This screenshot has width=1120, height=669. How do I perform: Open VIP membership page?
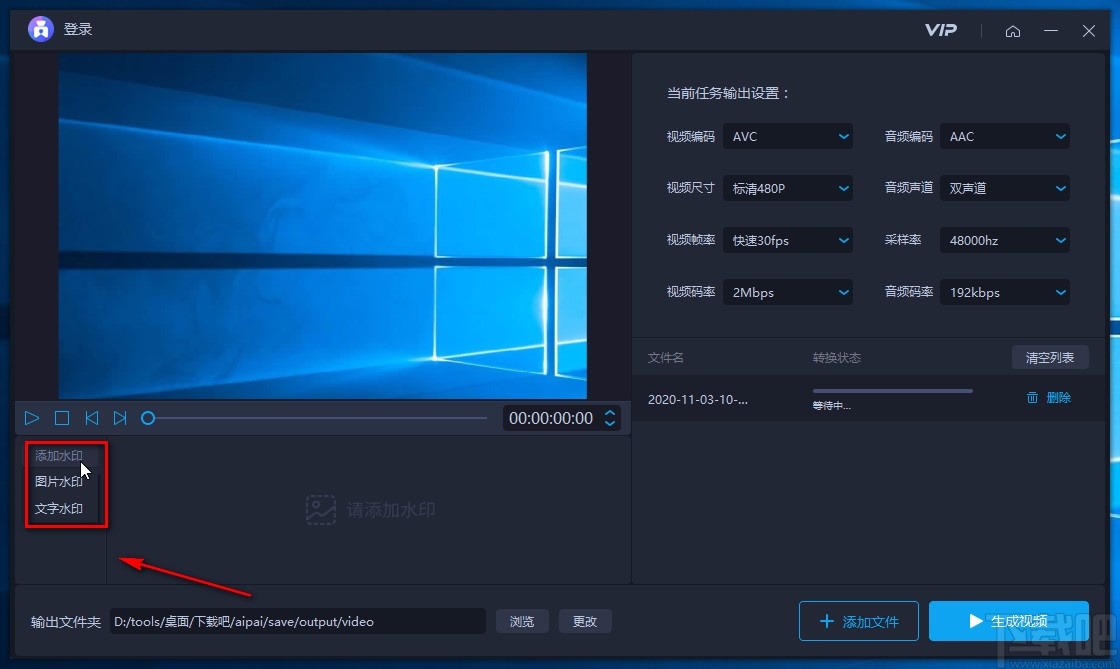pyautogui.click(x=940, y=31)
